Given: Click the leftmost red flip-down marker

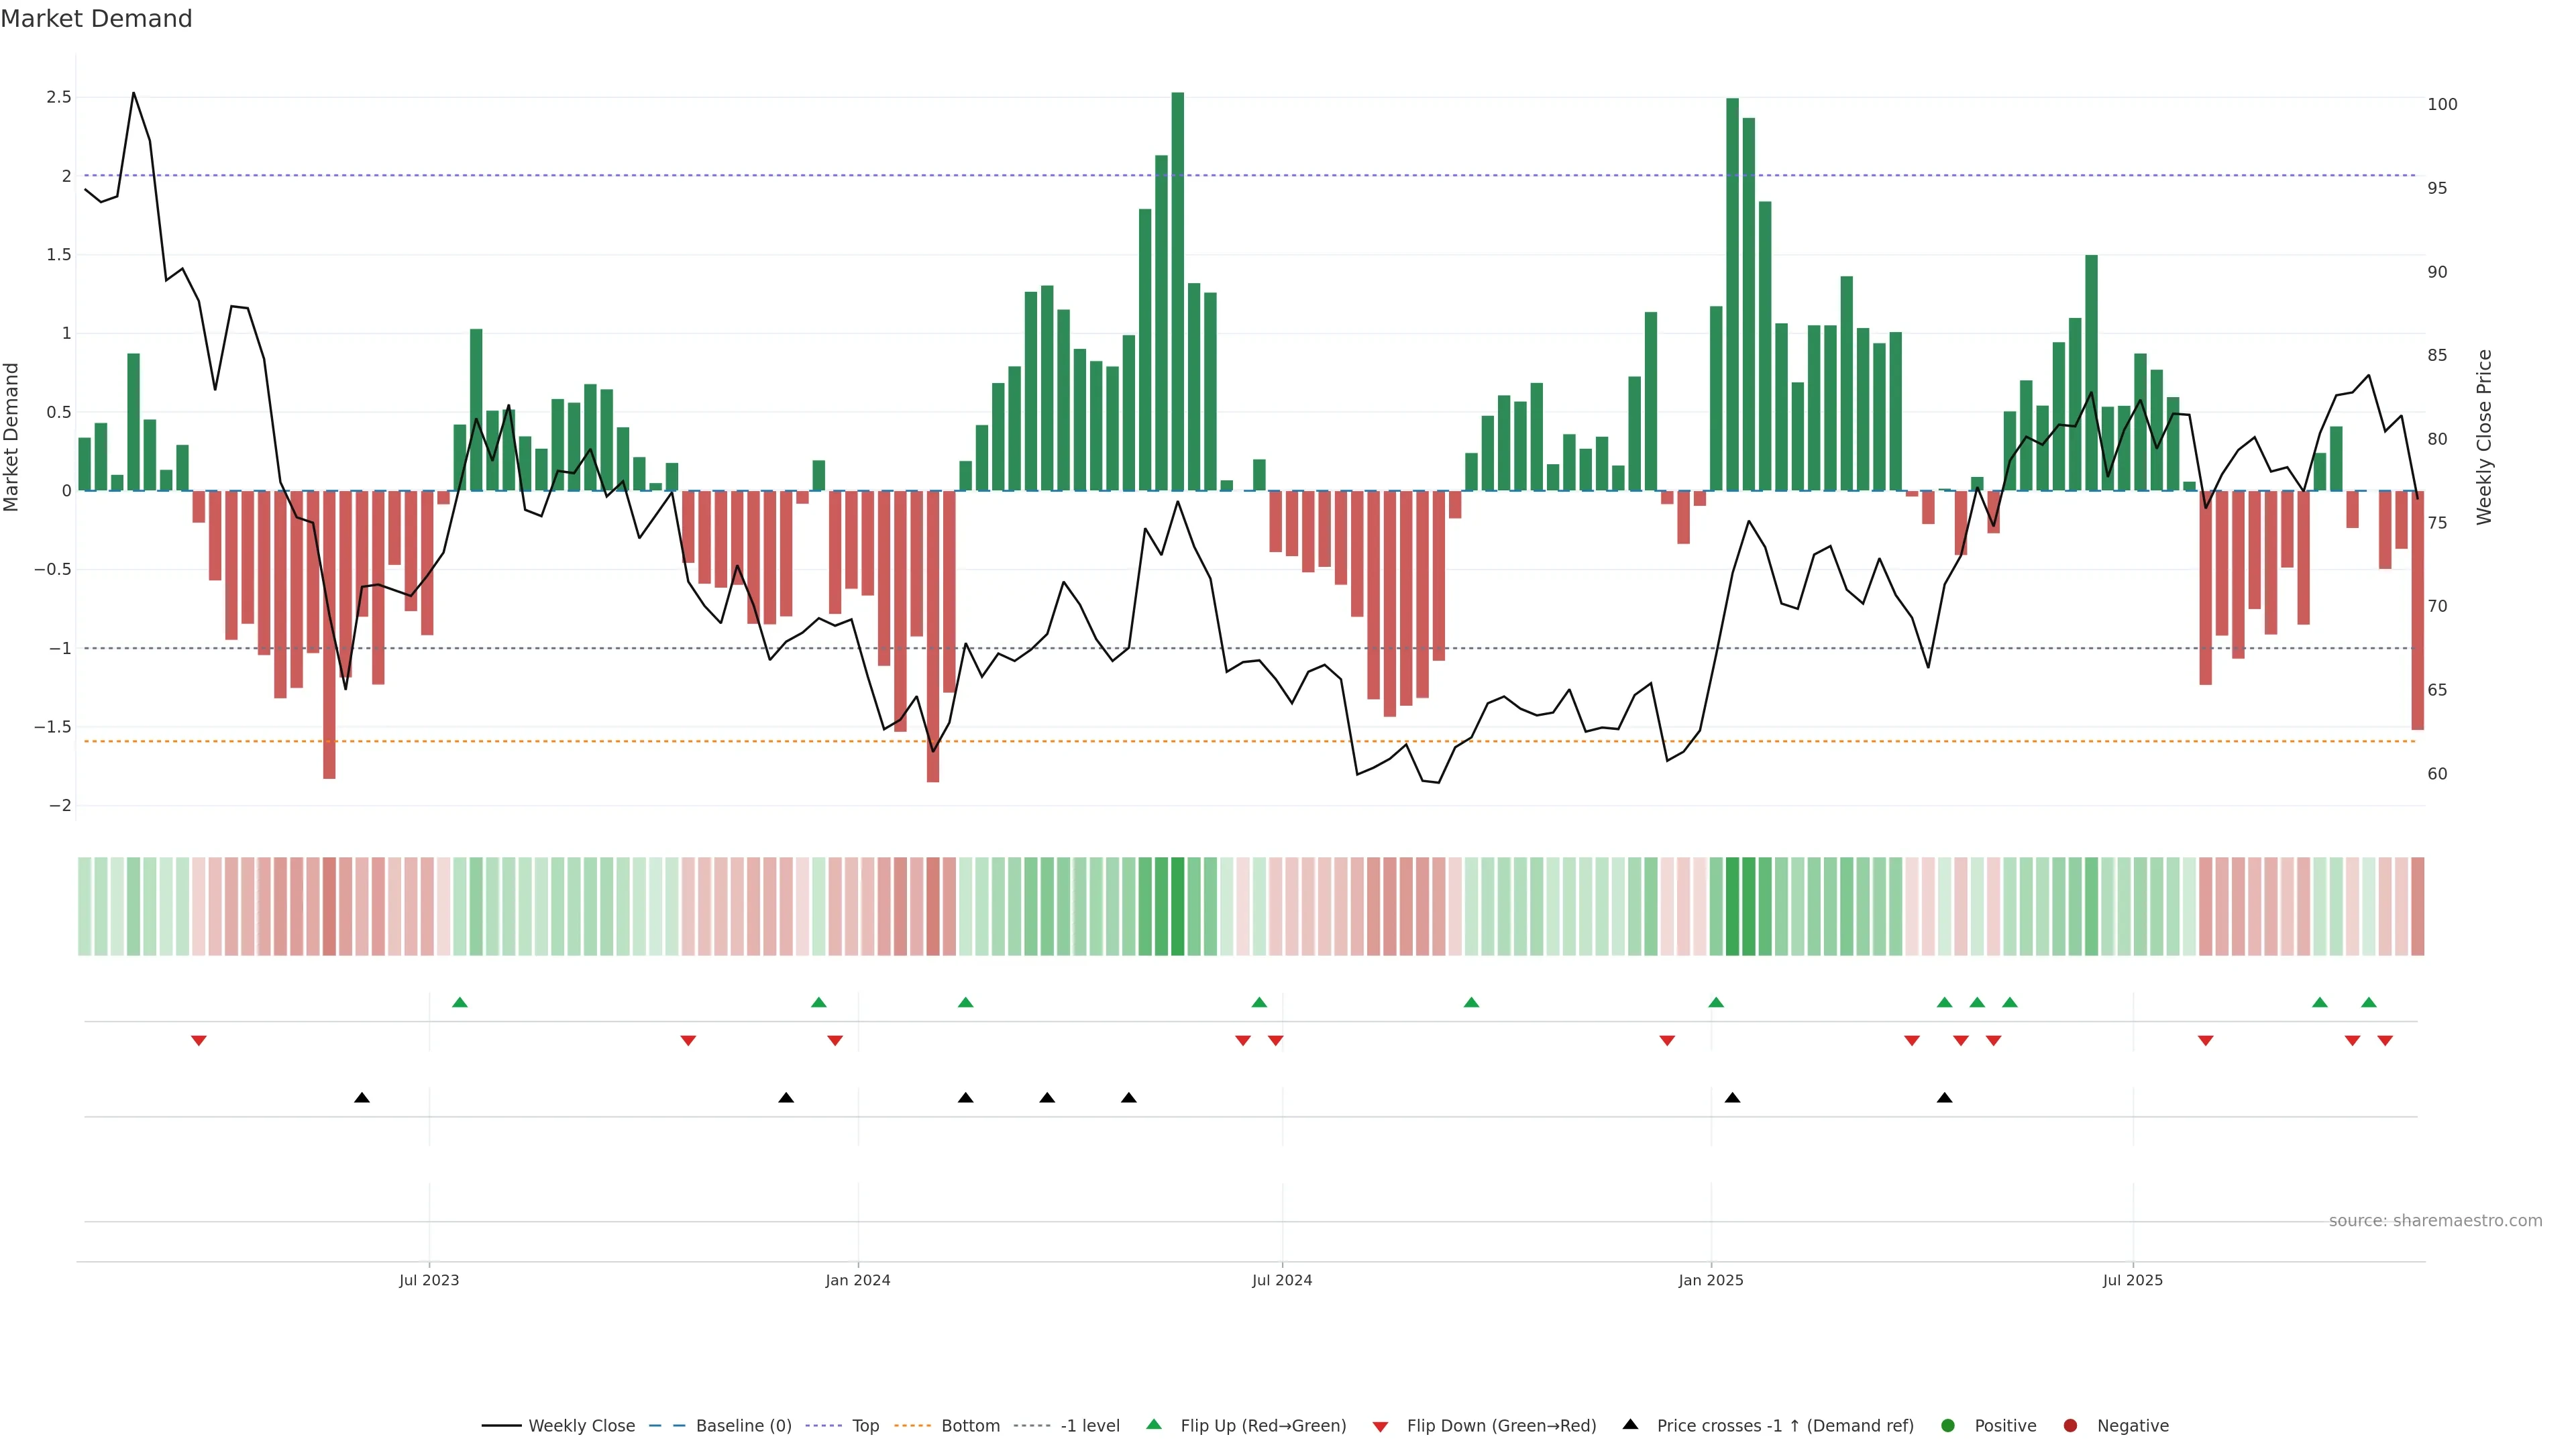Looking at the screenshot, I should pyautogui.click(x=199, y=1041).
